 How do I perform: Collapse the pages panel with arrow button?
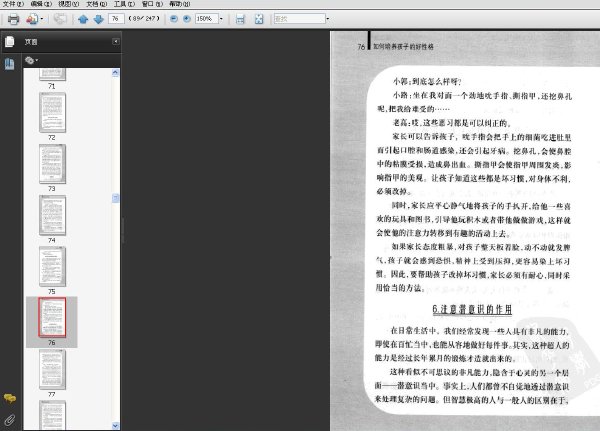coord(116,41)
